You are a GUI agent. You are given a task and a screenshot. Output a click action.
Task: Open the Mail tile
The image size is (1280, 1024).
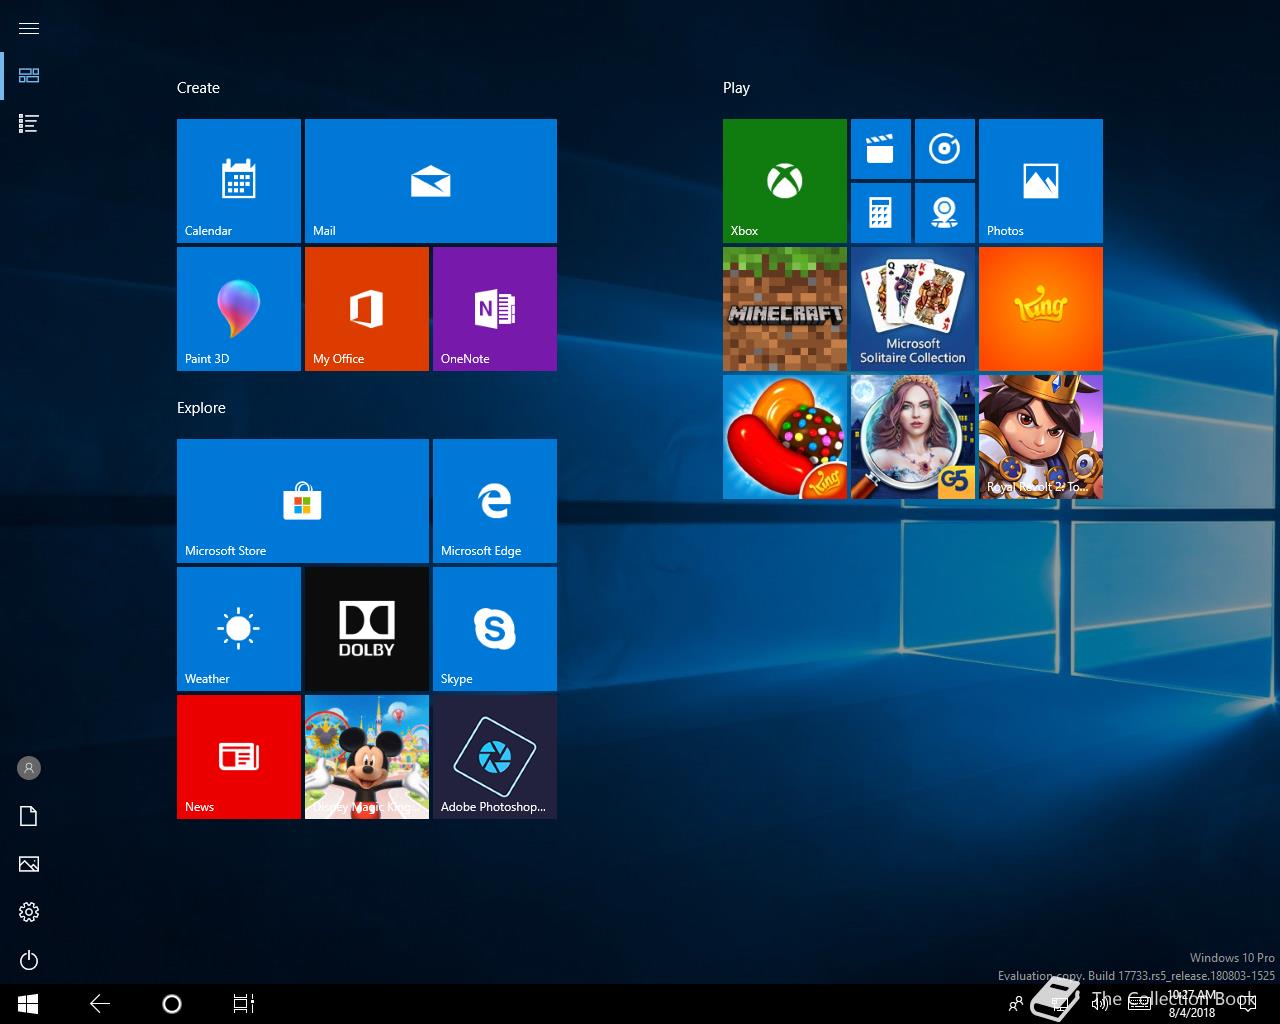tap(431, 181)
